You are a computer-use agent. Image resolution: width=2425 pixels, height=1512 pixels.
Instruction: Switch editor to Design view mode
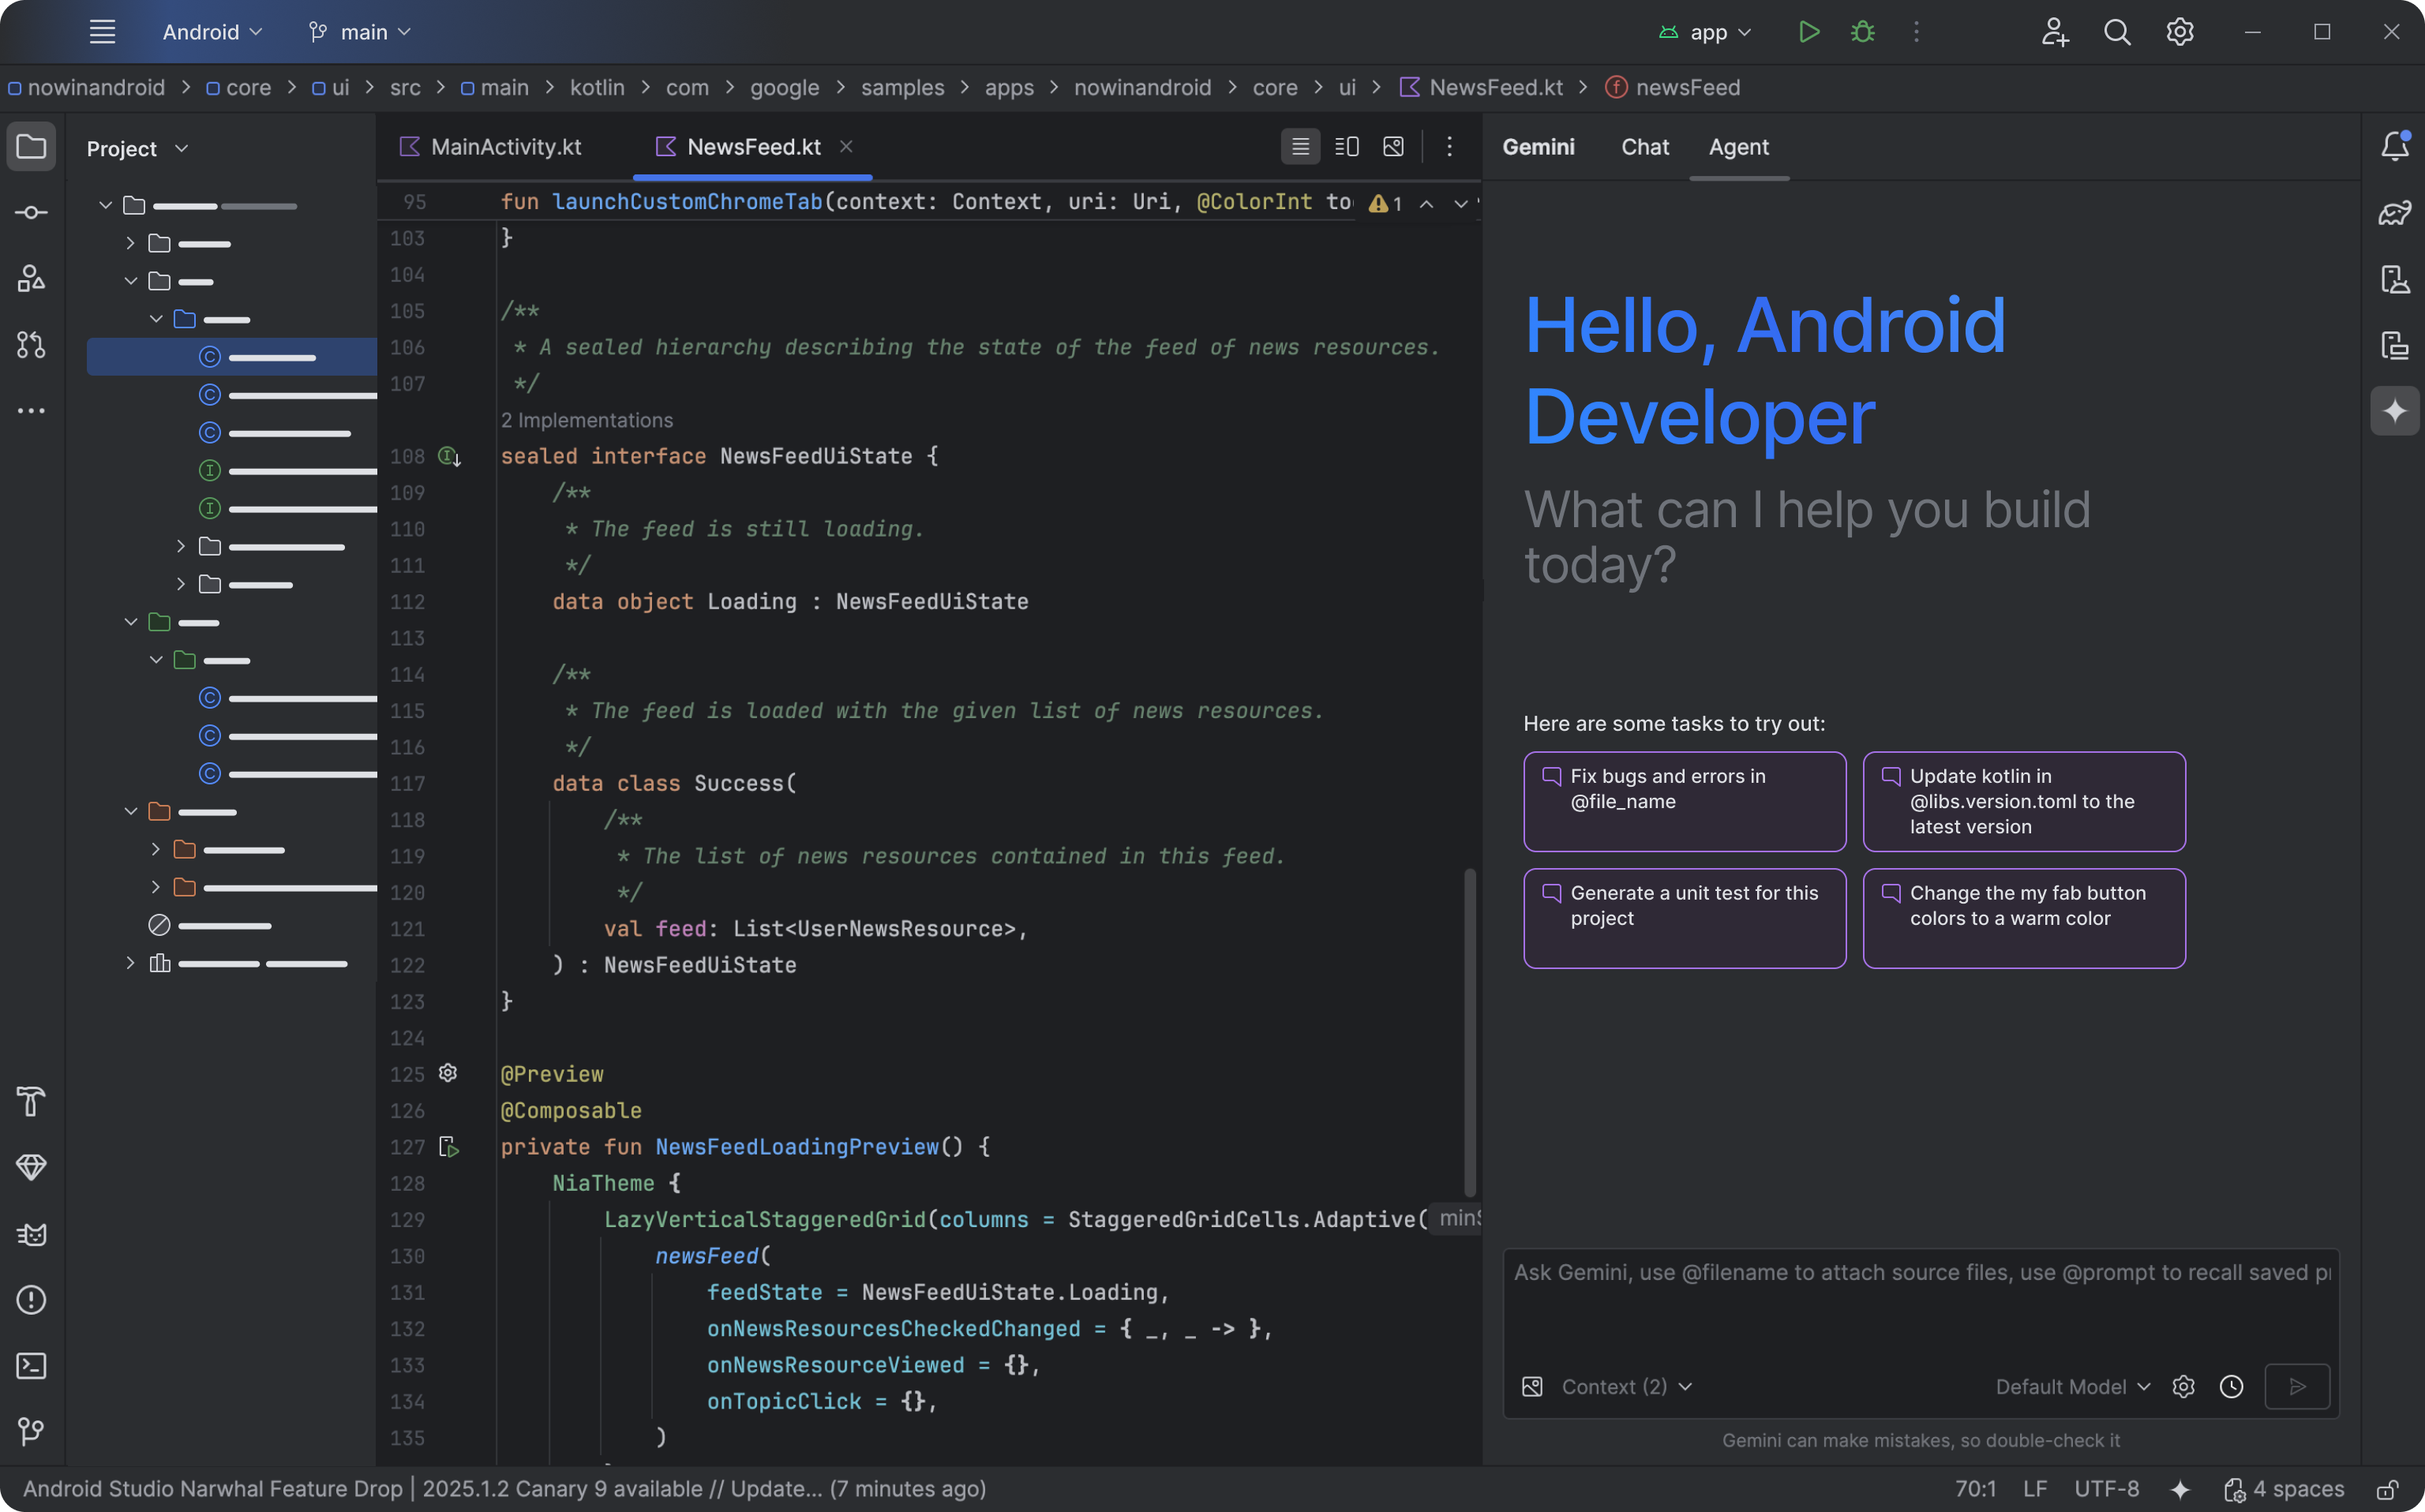[1393, 147]
